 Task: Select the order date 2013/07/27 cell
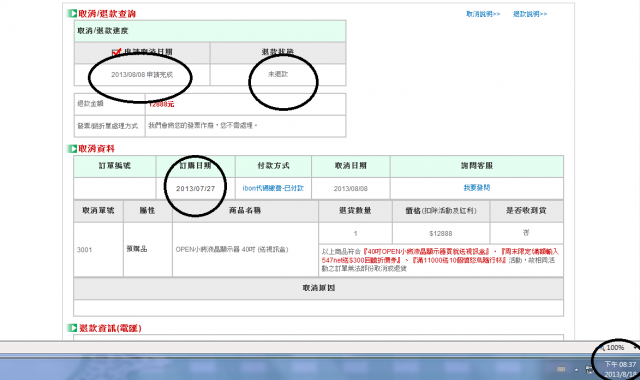(x=196, y=189)
